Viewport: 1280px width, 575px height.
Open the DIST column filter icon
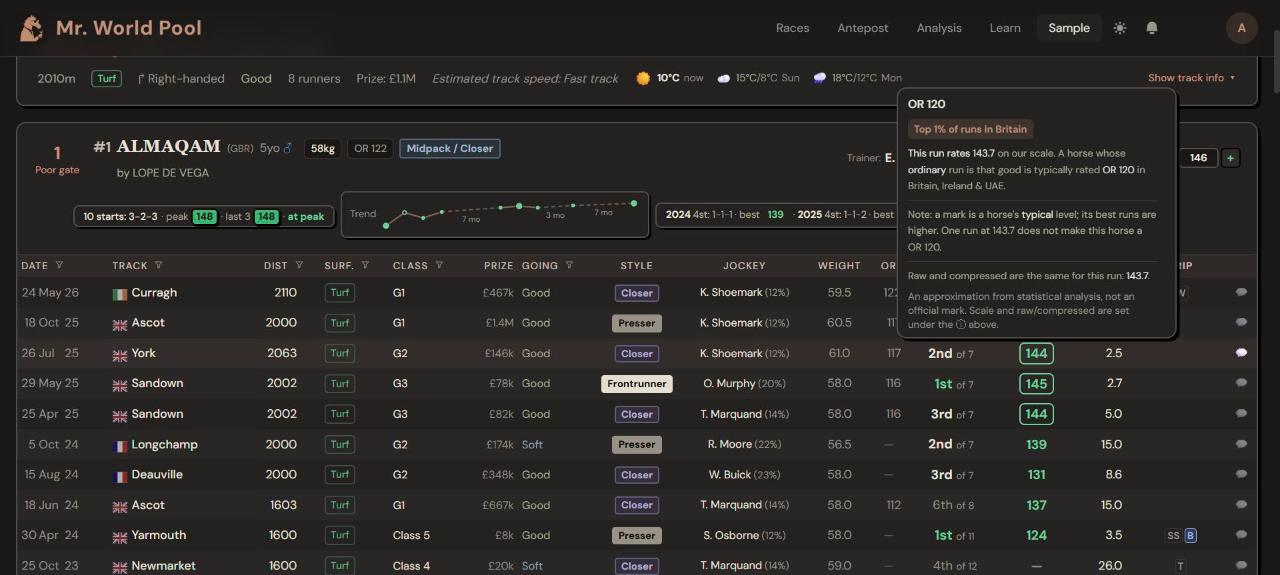[x=299, y=266]
